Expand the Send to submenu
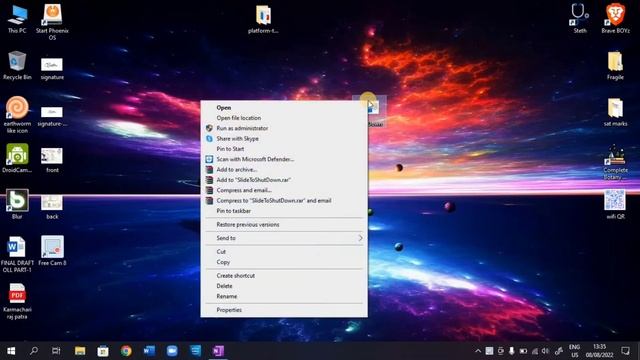 coord(284,238)
